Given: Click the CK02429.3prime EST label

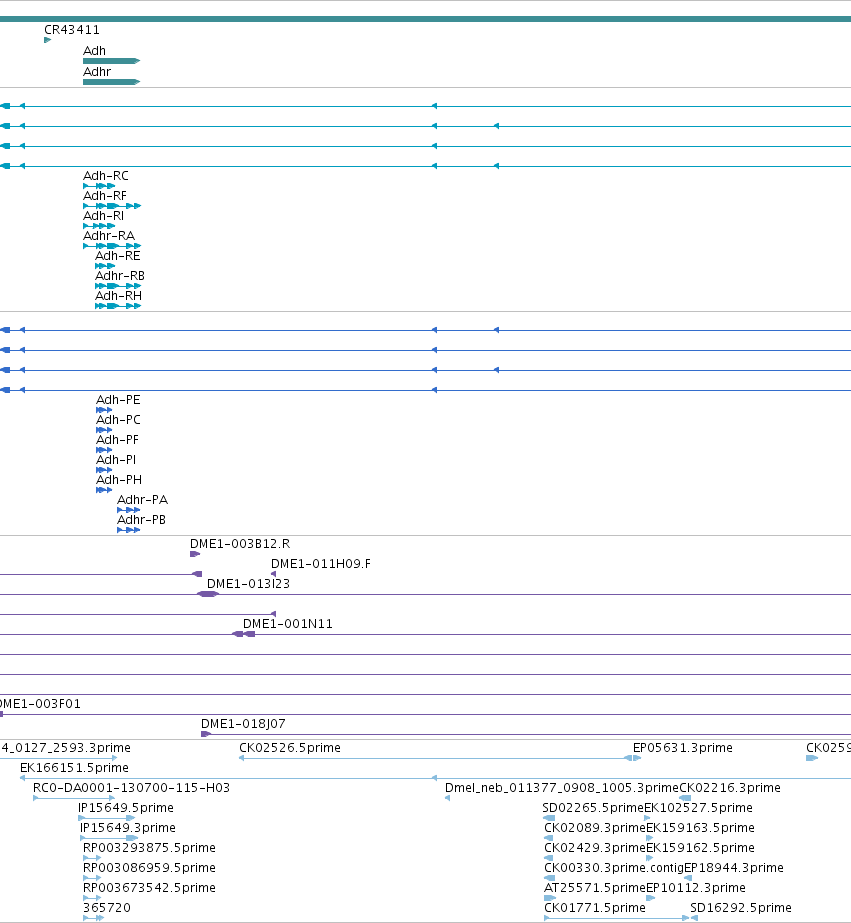Looking at the screenshot, I should coord(595,848).
